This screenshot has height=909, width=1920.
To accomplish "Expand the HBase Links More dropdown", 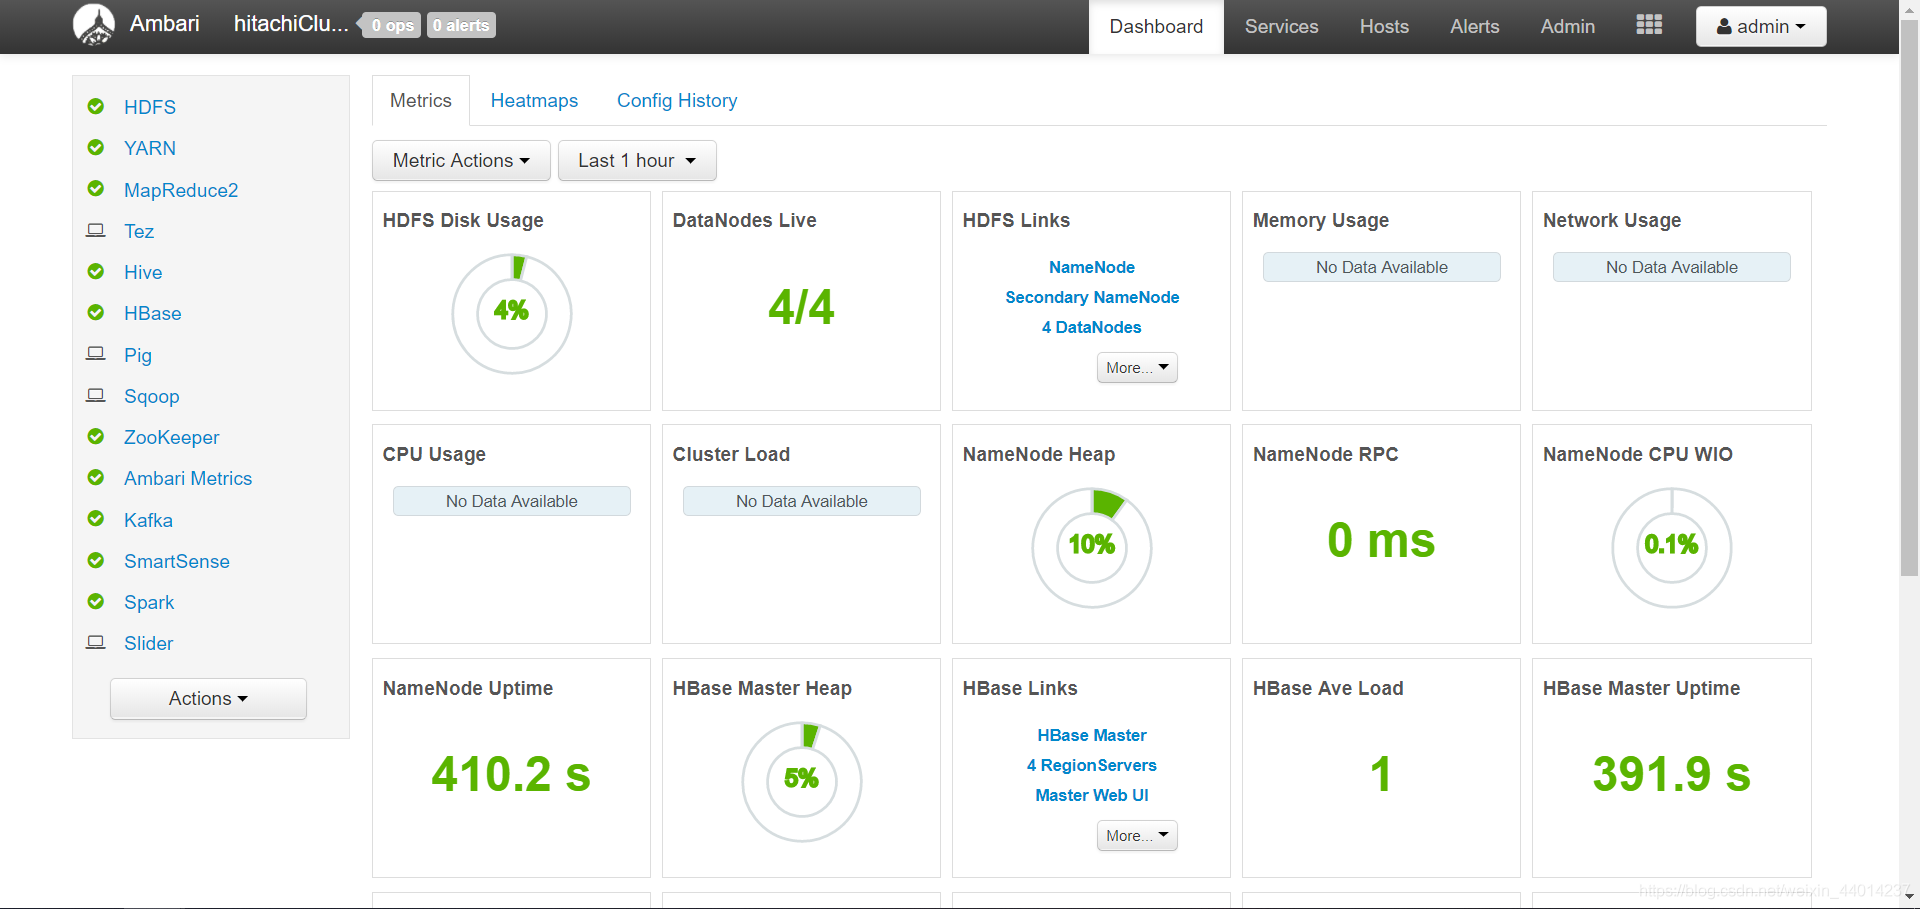I will tap(1137, 836).
